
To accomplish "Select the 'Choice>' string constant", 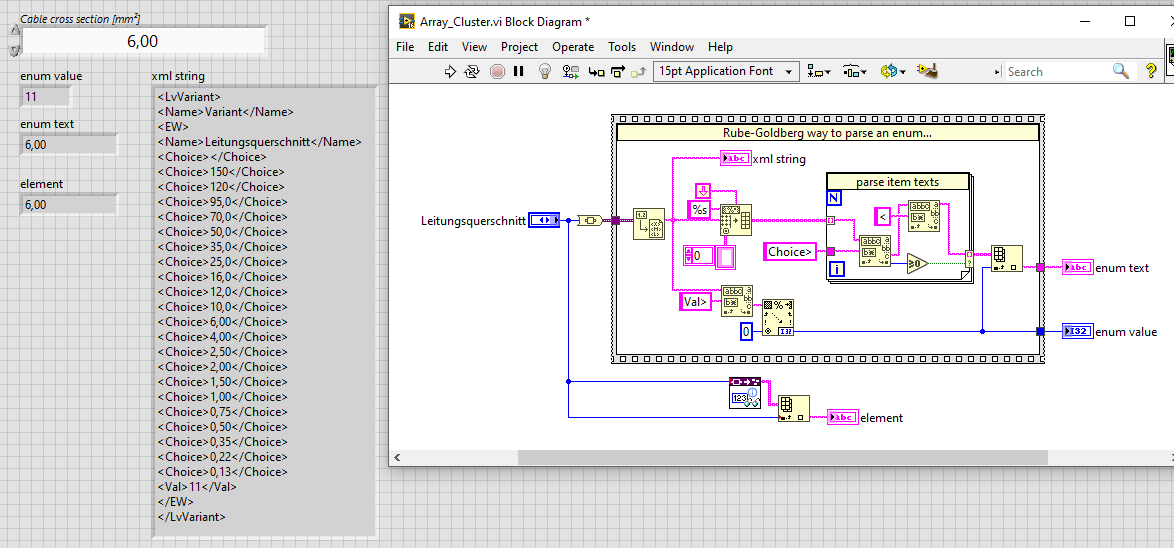I will [790, 252].
